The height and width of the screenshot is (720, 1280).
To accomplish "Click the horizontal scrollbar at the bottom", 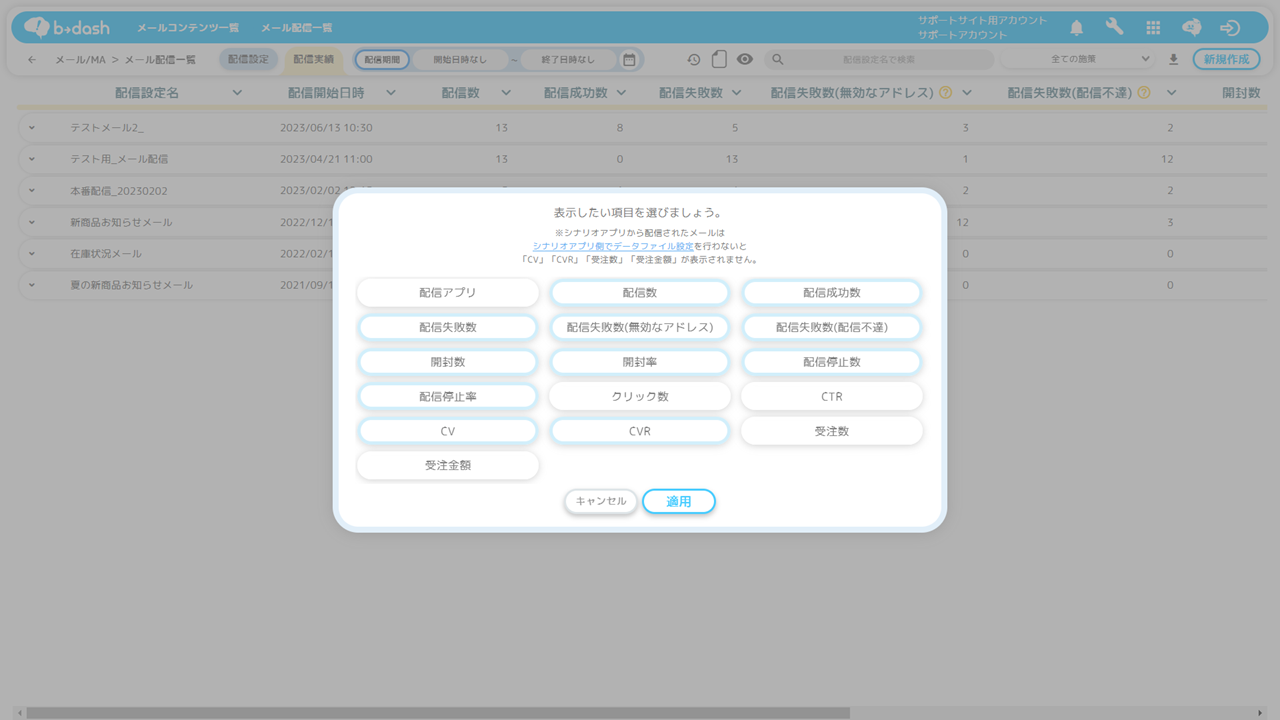I will (438, 713).
